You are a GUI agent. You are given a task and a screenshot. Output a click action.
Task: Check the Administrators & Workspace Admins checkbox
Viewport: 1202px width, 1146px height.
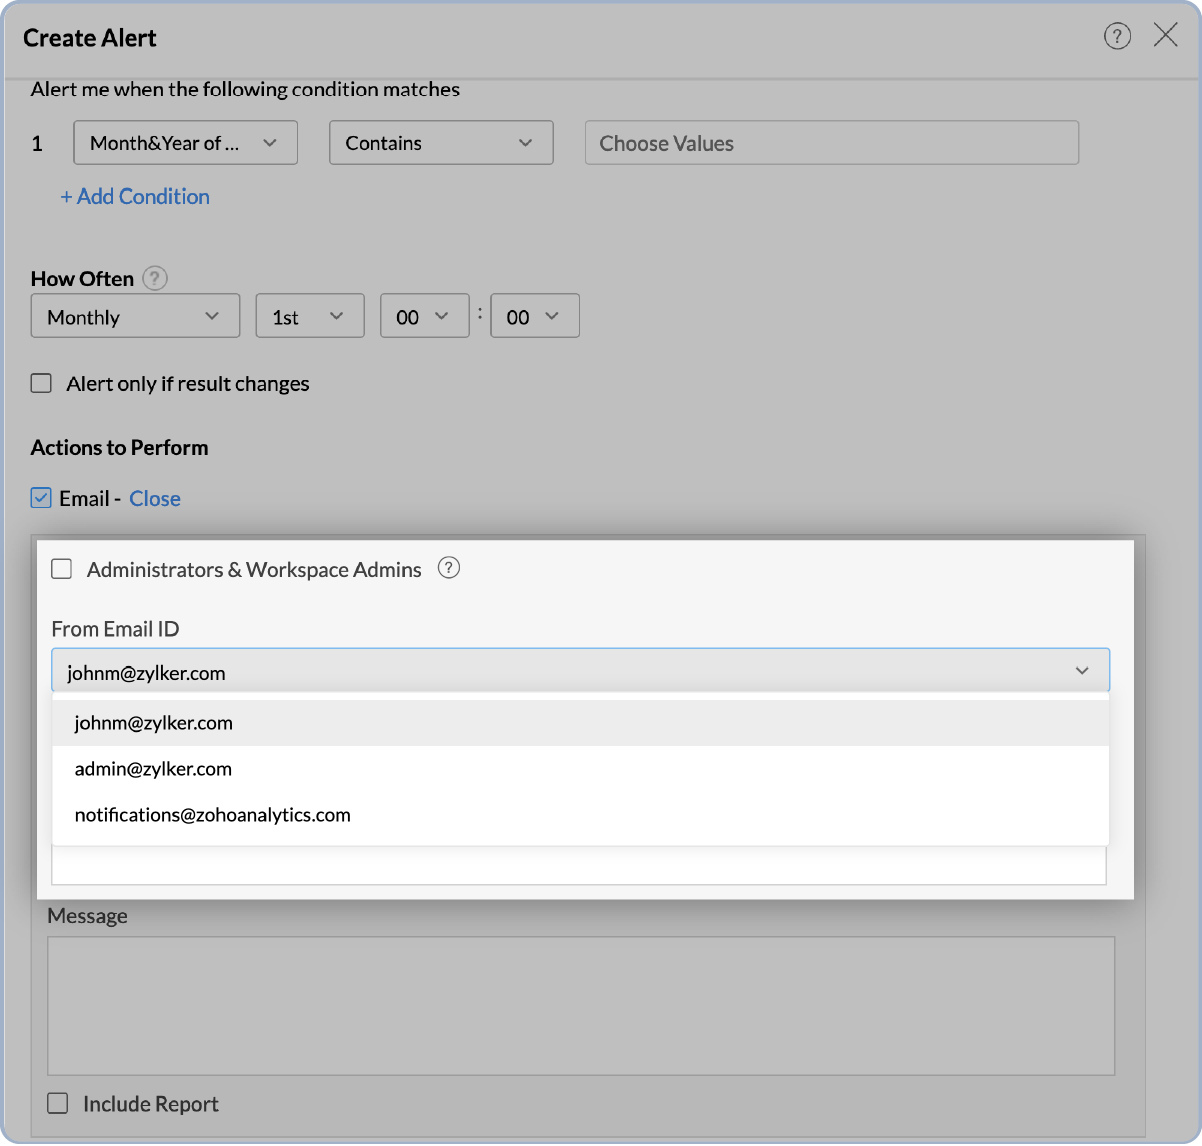pos(61,568)
